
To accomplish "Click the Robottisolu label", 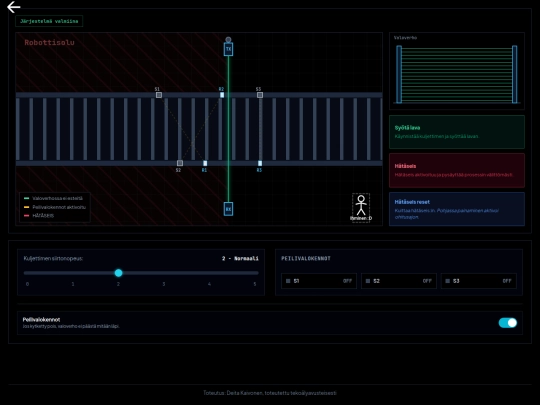I will [x=49, y=42].
